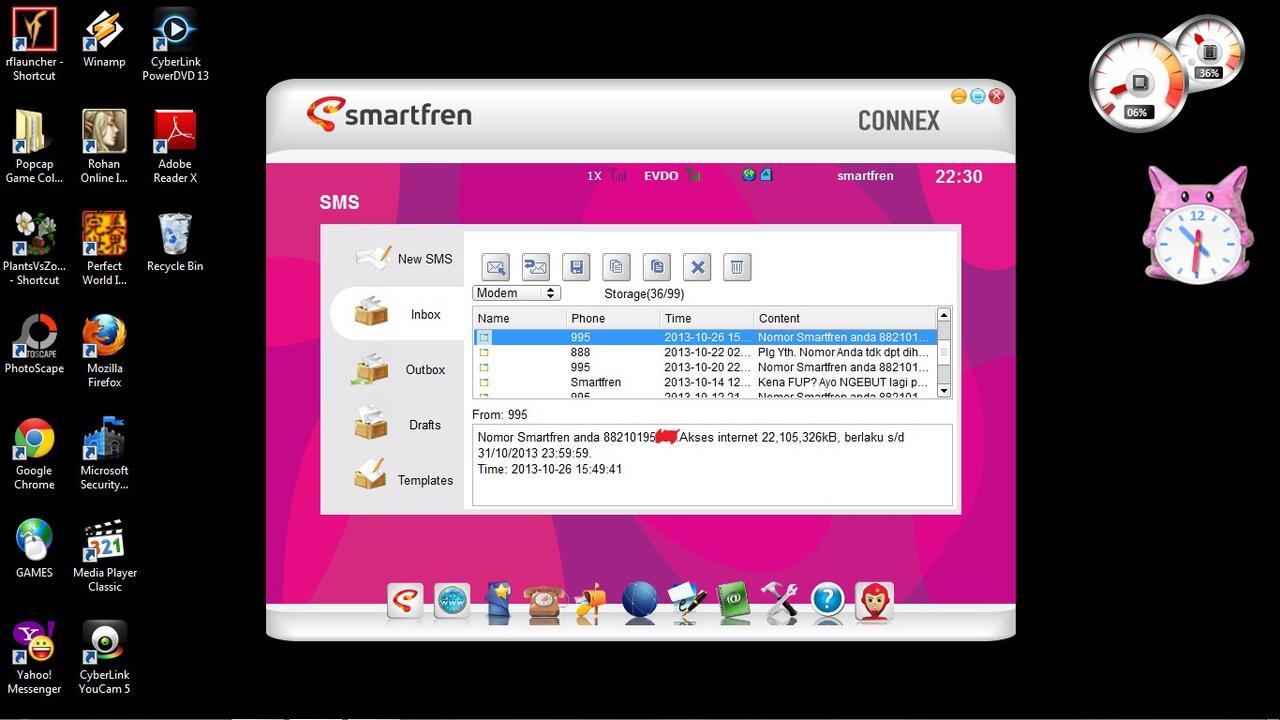Select the Outbox folder
Image resolution: width=1280 pixels, height=720 pixels.
point(398,369)
